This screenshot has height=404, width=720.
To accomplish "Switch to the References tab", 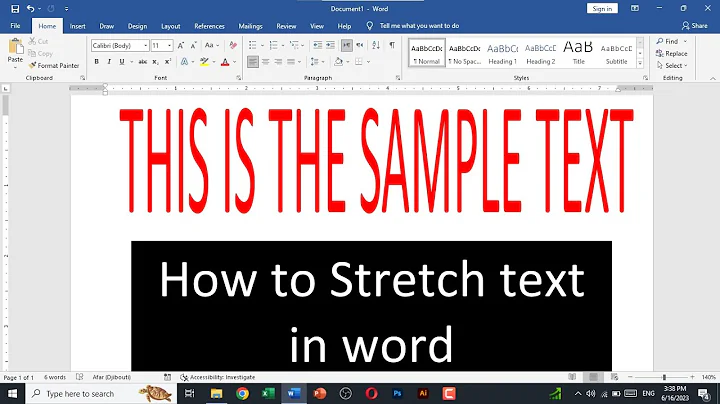I will tap(209, 26).
